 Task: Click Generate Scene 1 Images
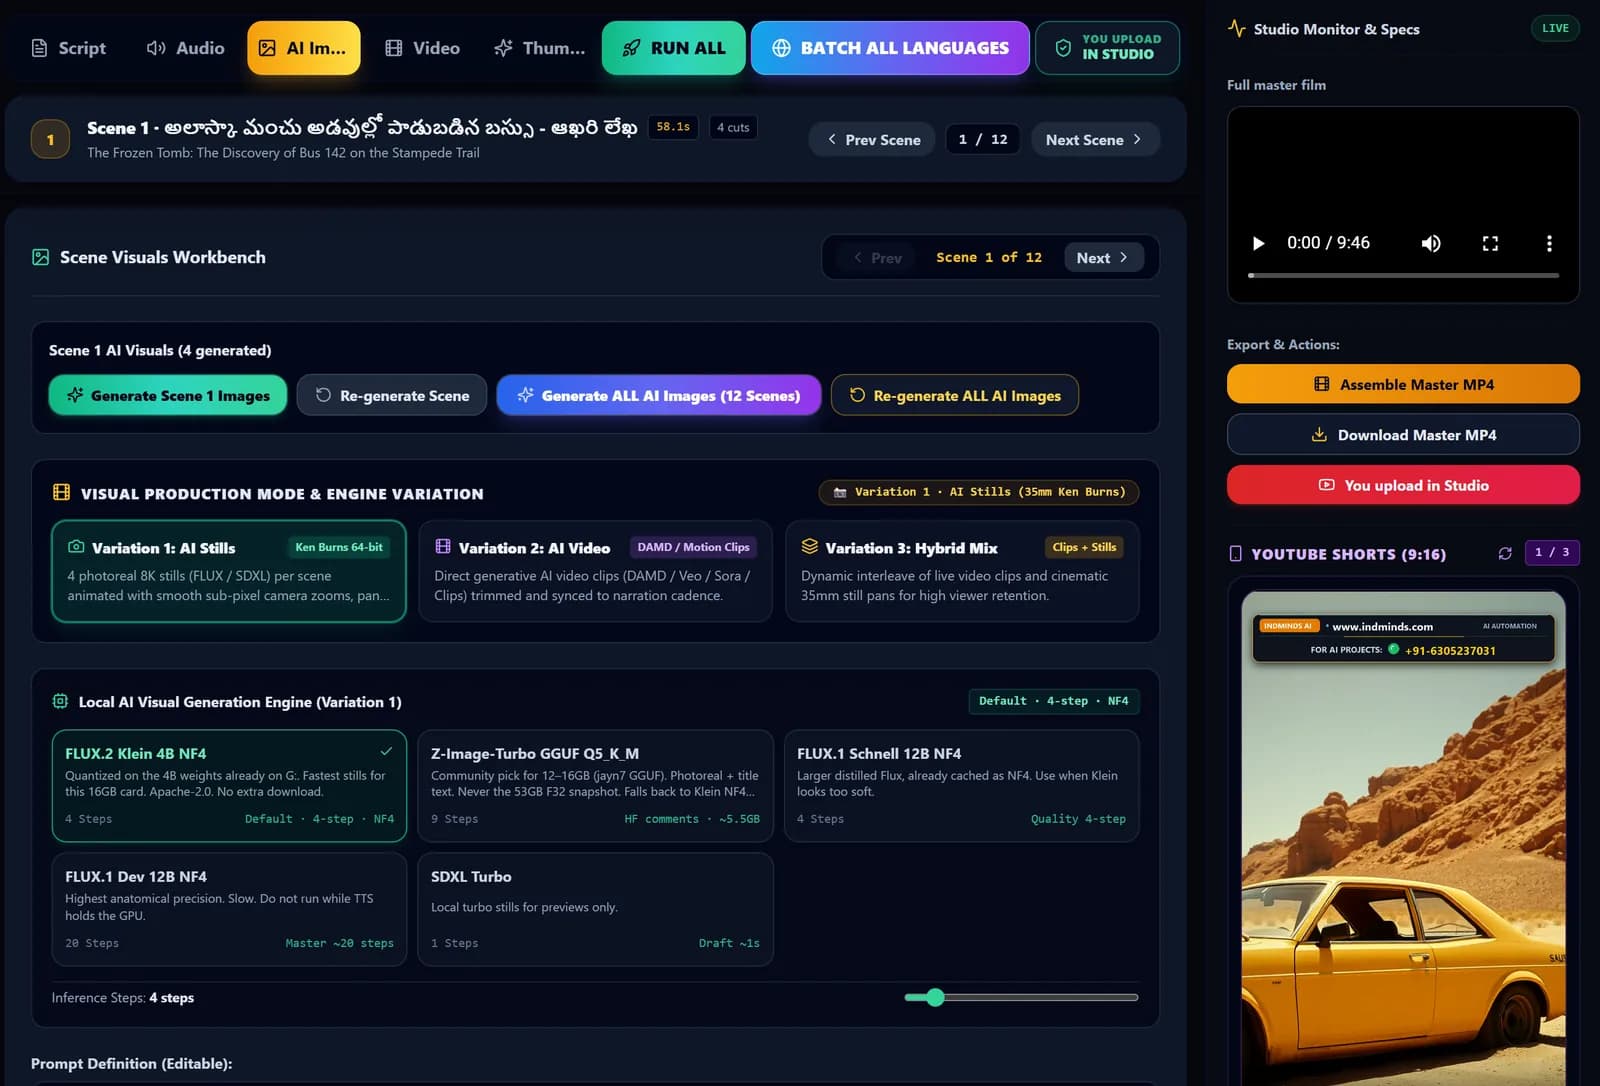(168, 396)
